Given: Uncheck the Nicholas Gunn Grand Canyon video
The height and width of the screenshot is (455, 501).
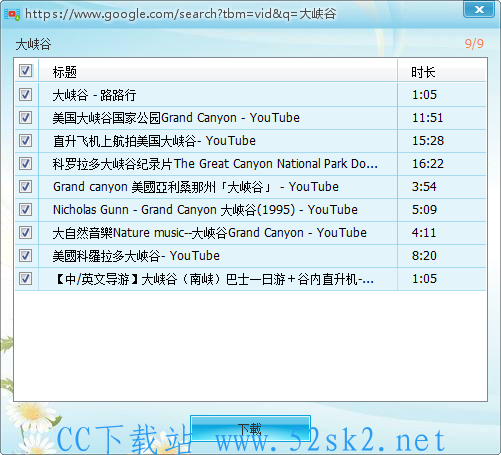Looking at the screenshot, I should click(x=25, y=210).
